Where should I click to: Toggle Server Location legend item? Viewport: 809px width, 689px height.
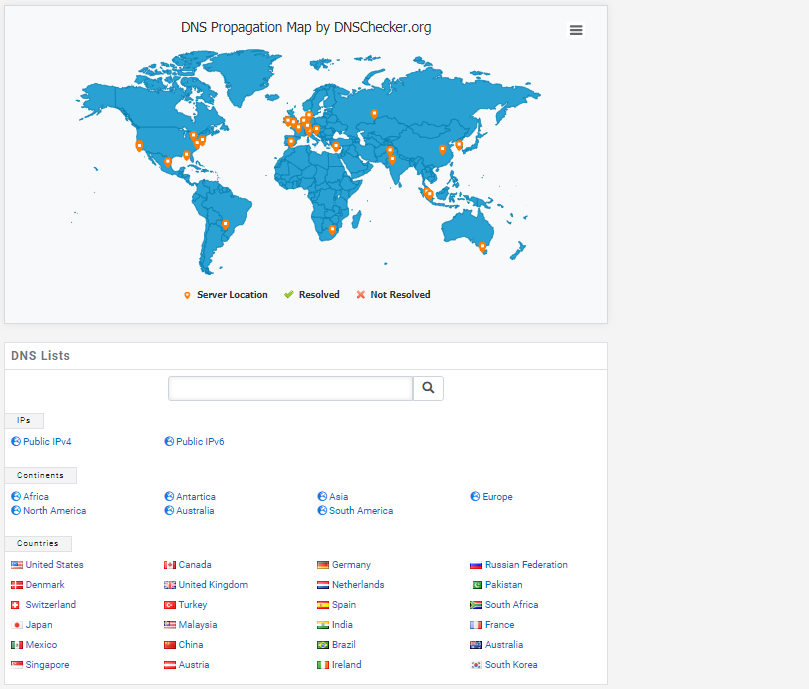click(226, 295)
